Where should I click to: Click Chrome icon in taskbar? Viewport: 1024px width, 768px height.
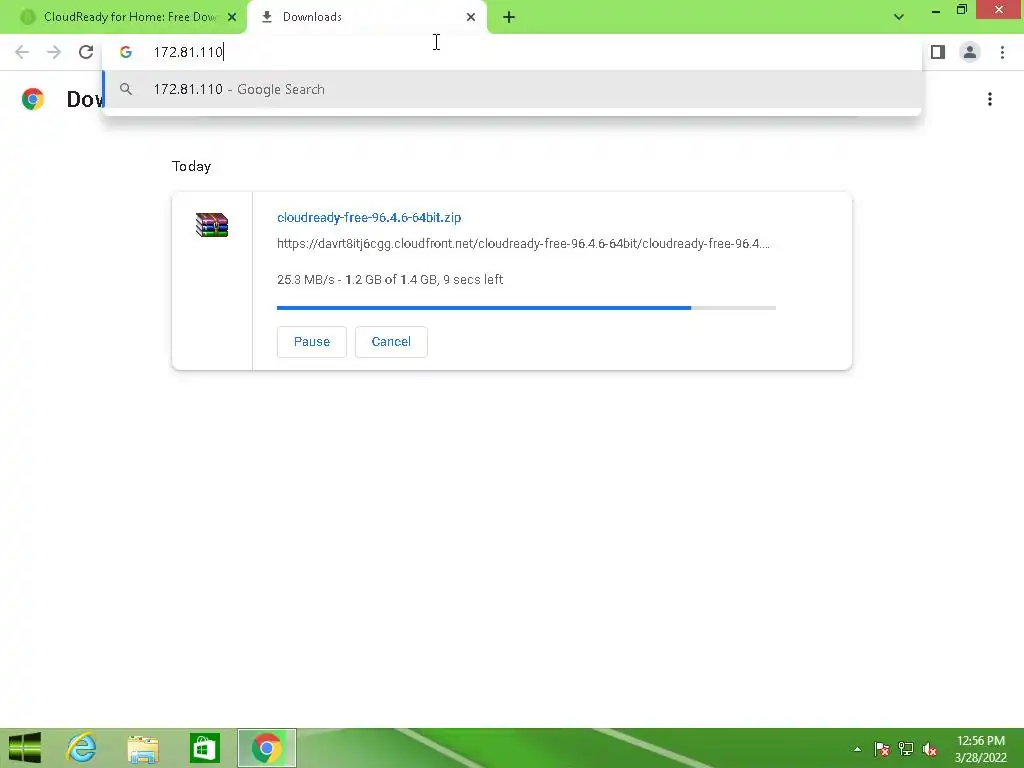(x=266, y=748)
